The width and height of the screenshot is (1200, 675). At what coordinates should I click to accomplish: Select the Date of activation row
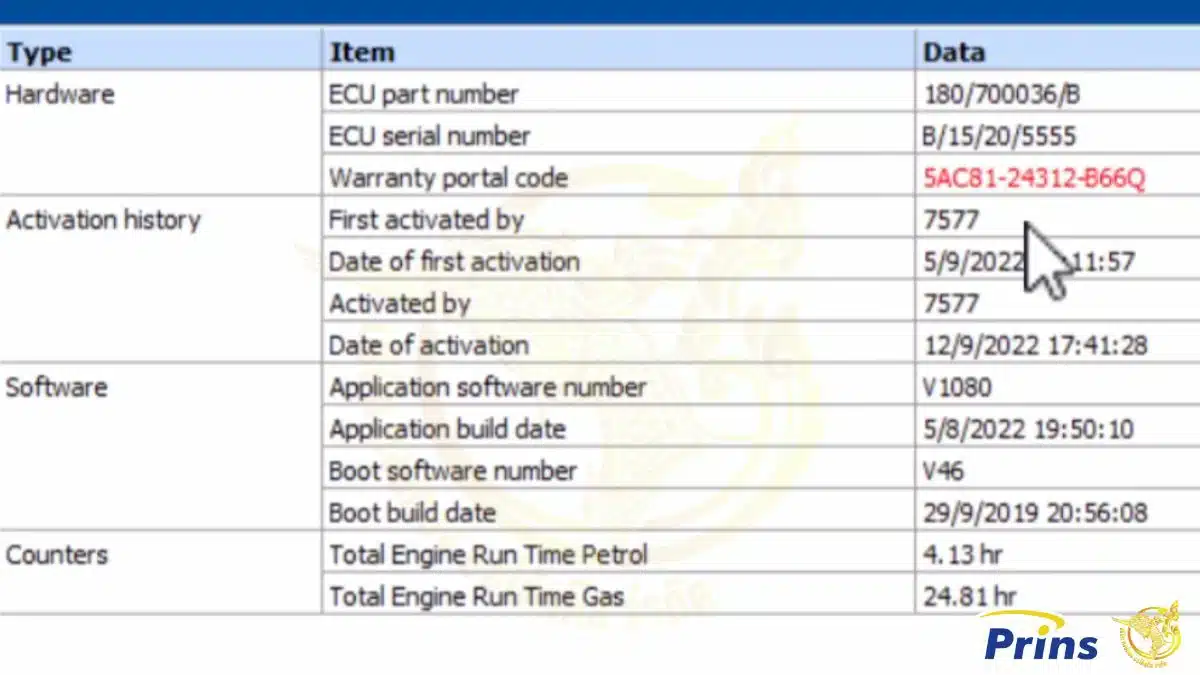click(x=760, y=345)
